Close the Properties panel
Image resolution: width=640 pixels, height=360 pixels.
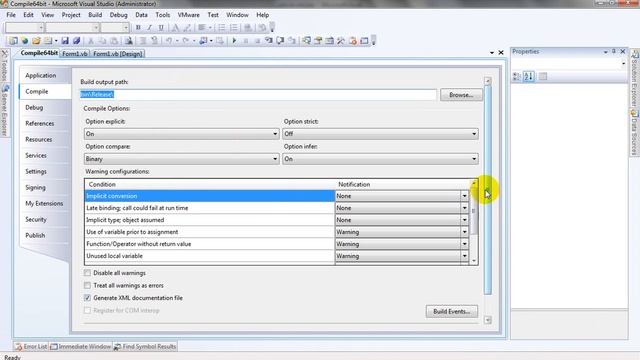tap(623, 51)
